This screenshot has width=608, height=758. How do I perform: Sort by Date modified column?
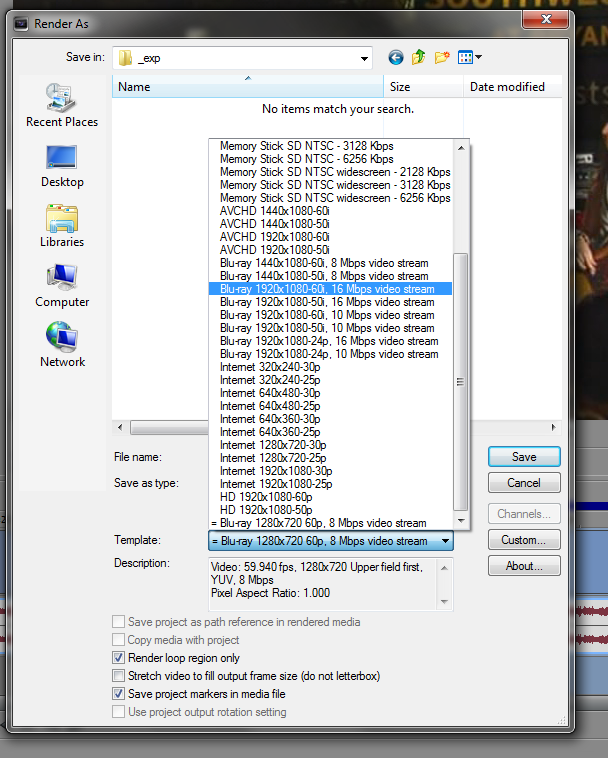coord(512,87)
